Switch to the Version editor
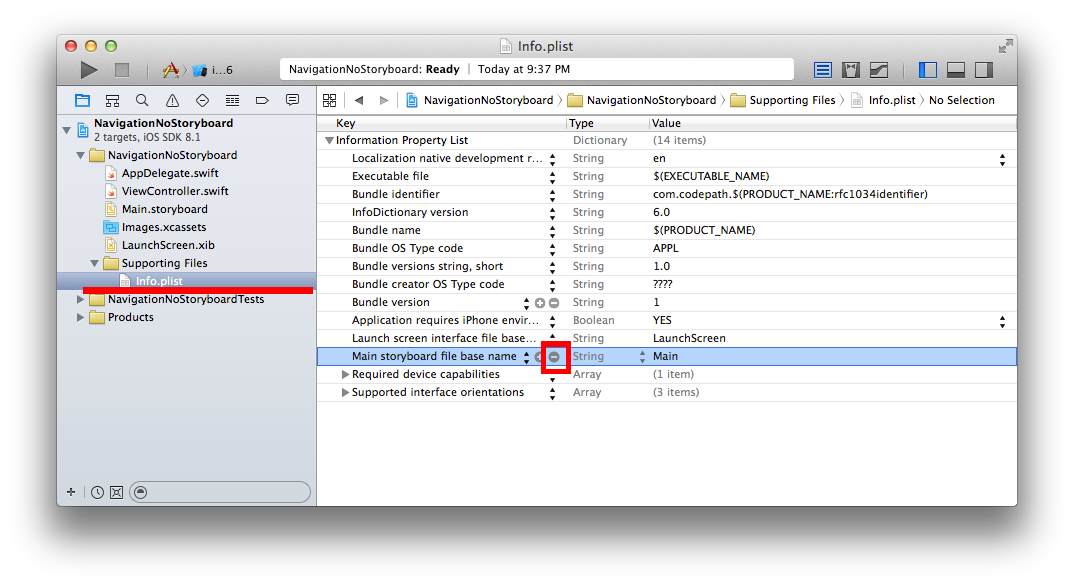 (x=879, y=70)
